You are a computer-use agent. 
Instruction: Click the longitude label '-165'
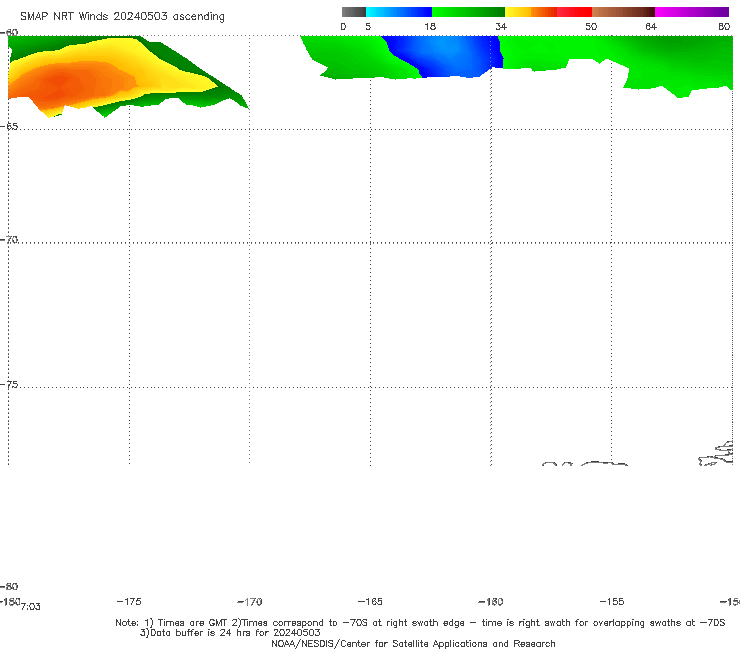(x=370, y=602)
